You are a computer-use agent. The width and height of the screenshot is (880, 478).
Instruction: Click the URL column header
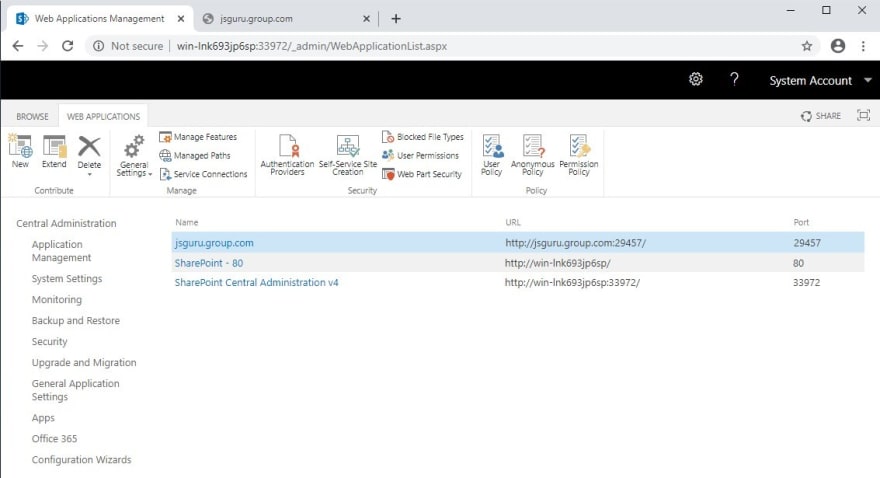coord(513,223)
